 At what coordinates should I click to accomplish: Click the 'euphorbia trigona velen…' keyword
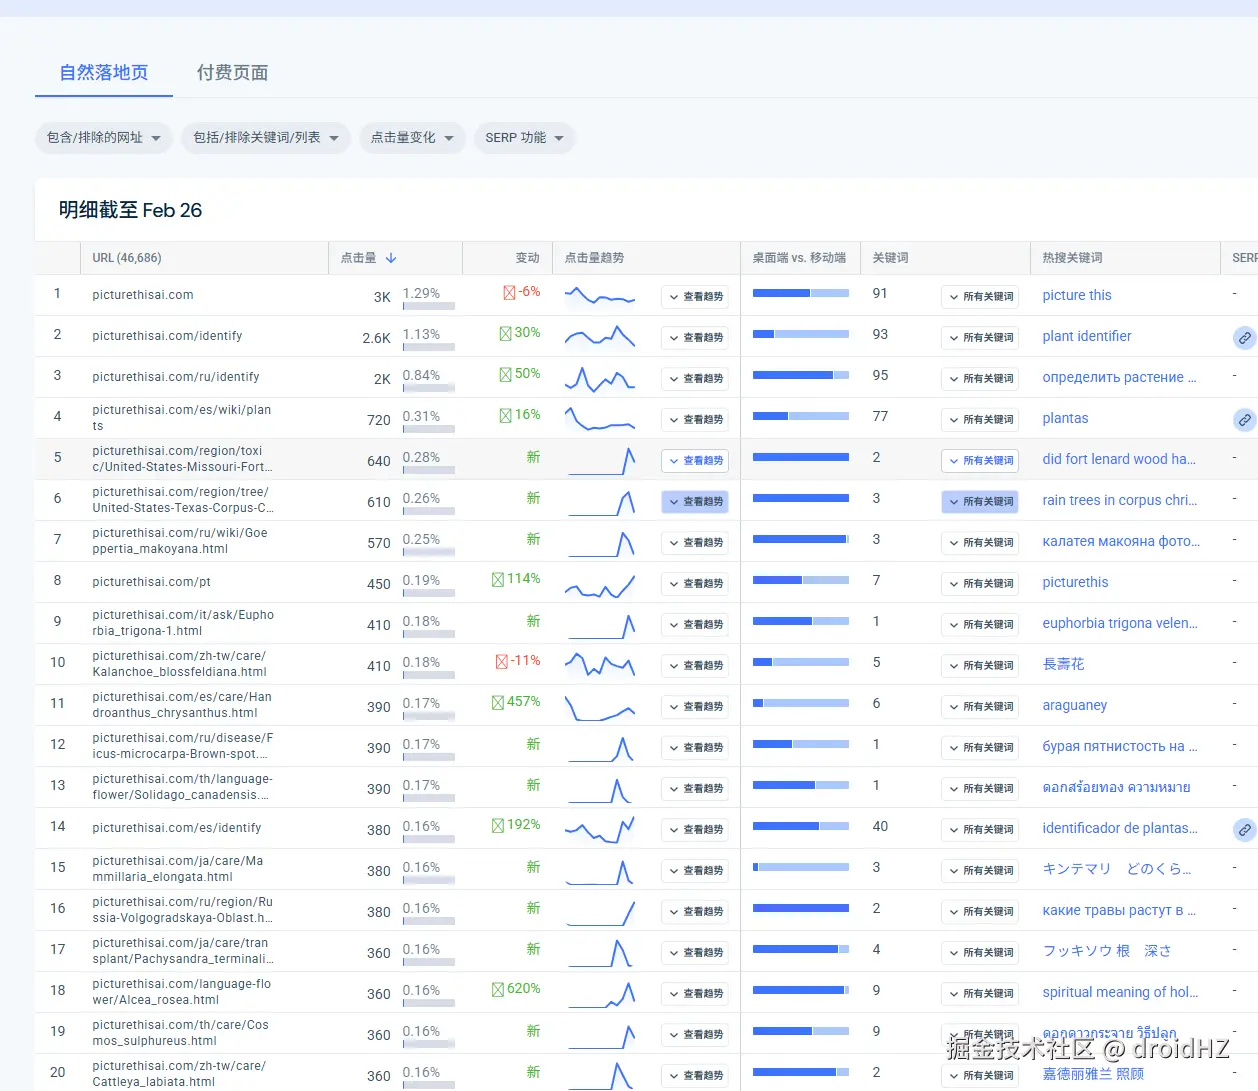1120,623
